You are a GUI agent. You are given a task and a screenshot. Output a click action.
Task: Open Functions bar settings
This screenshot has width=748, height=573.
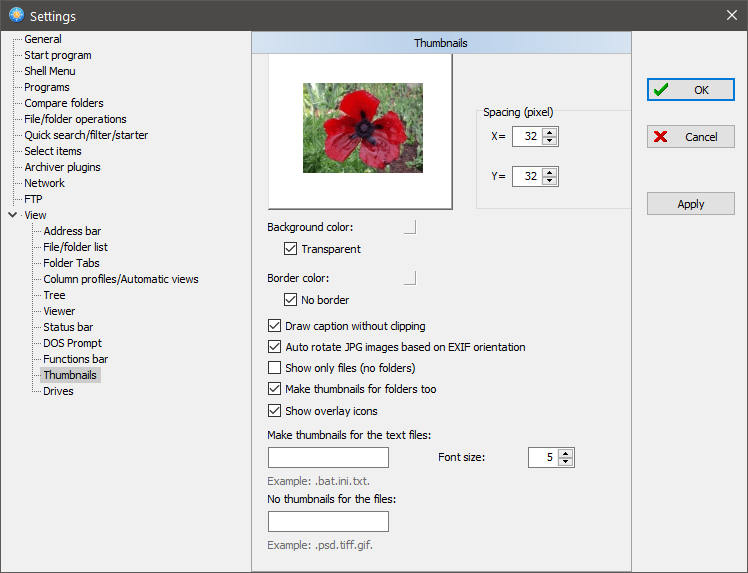click(x=75, y=359)
